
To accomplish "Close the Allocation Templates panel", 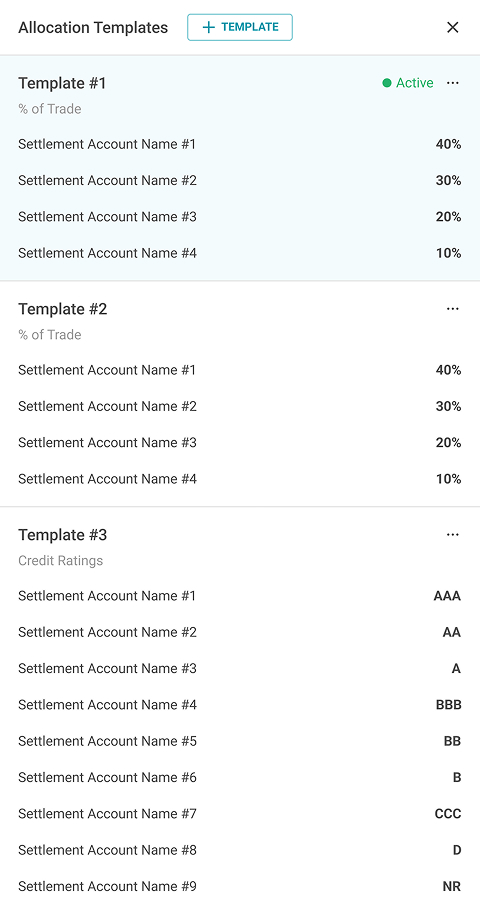I will tap(453, 27).
